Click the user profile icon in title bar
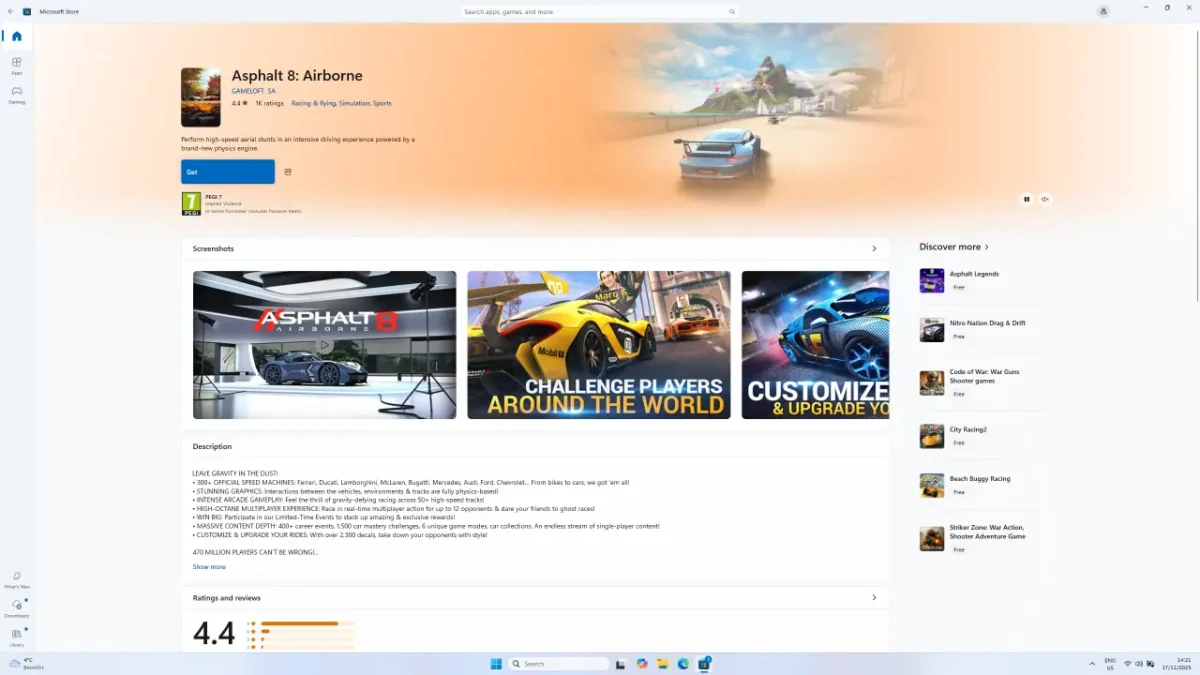This screenshot has height=675, width=1200. coord(1103,11)
